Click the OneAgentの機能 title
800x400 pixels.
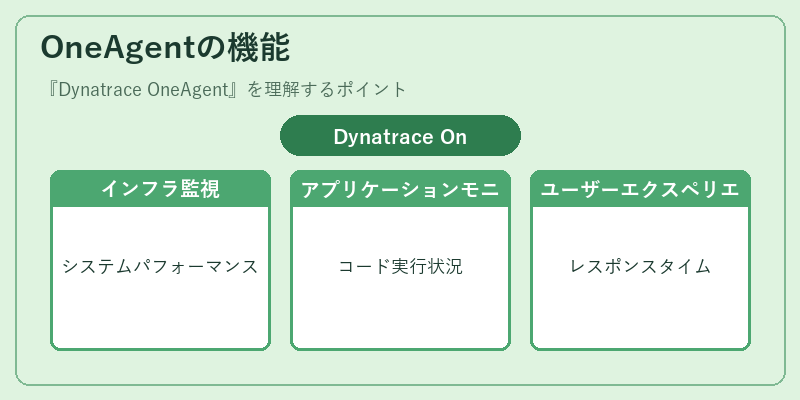click(x=165, y=48)
